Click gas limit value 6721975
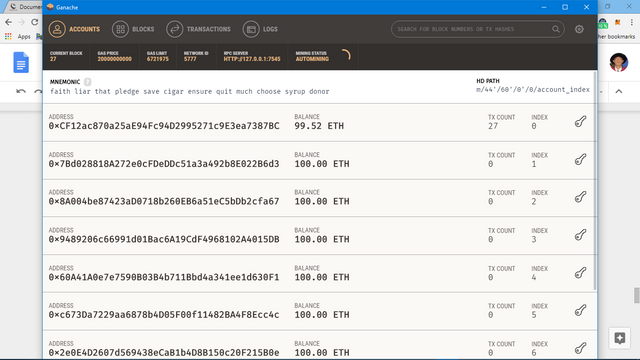The width and height of the screenshot is (640, 360). tap(158, 59)
